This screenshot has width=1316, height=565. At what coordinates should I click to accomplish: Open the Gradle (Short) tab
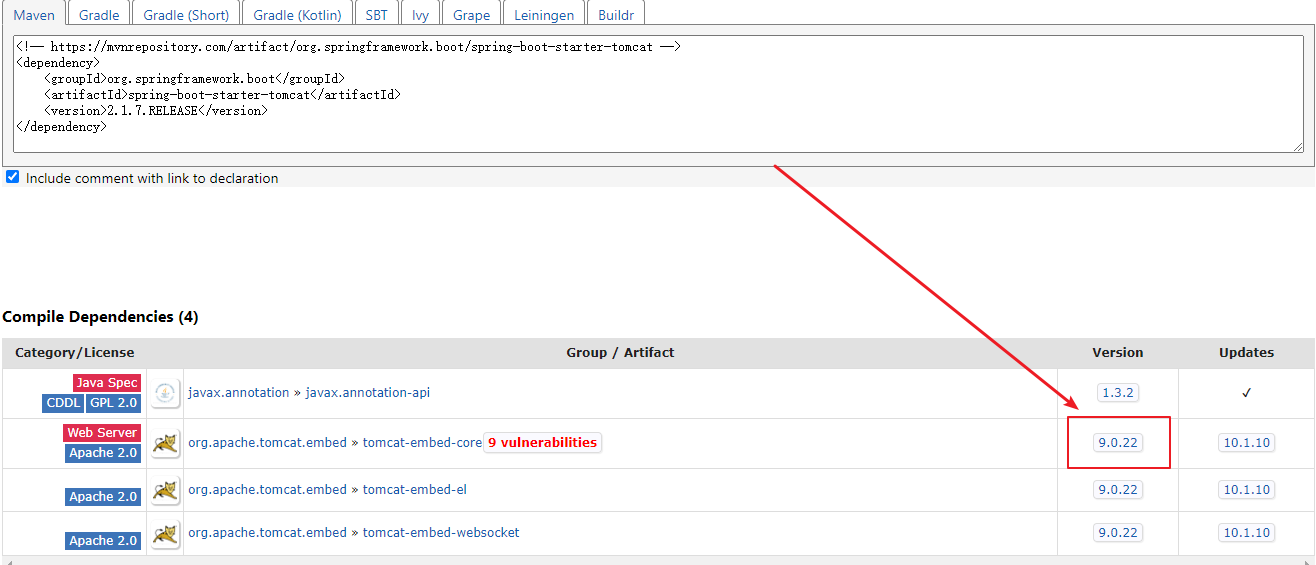[x=186, y=14]
